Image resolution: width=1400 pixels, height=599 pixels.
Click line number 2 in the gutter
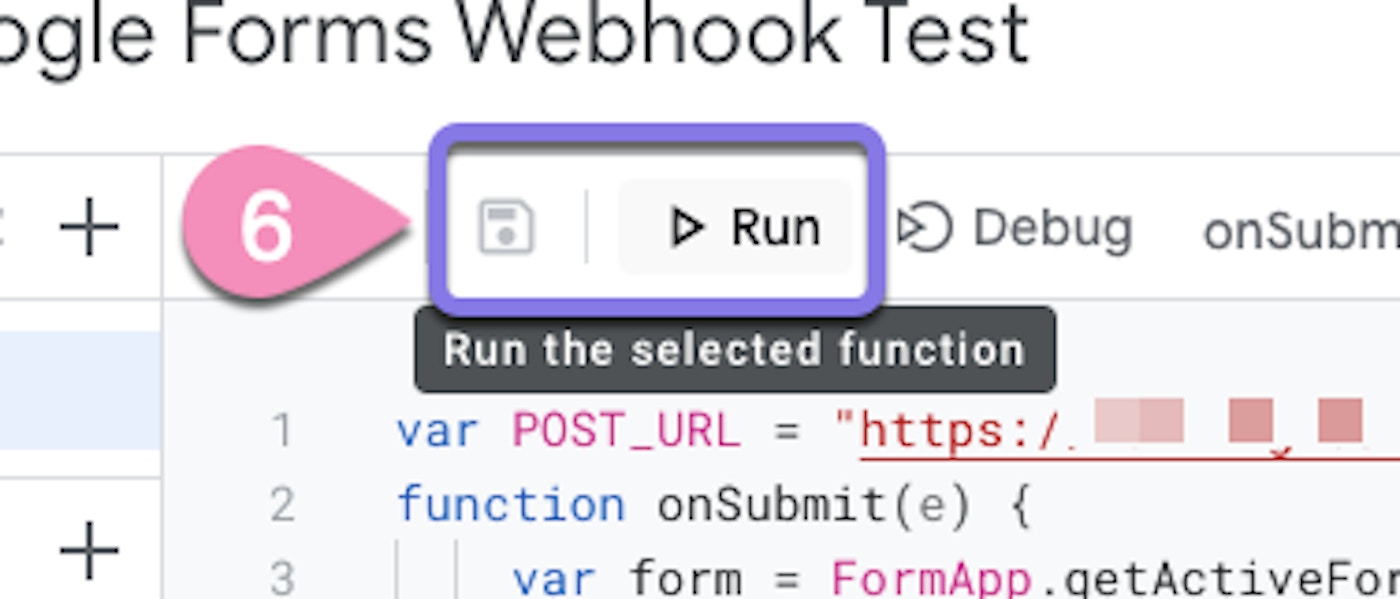point(283,505)
